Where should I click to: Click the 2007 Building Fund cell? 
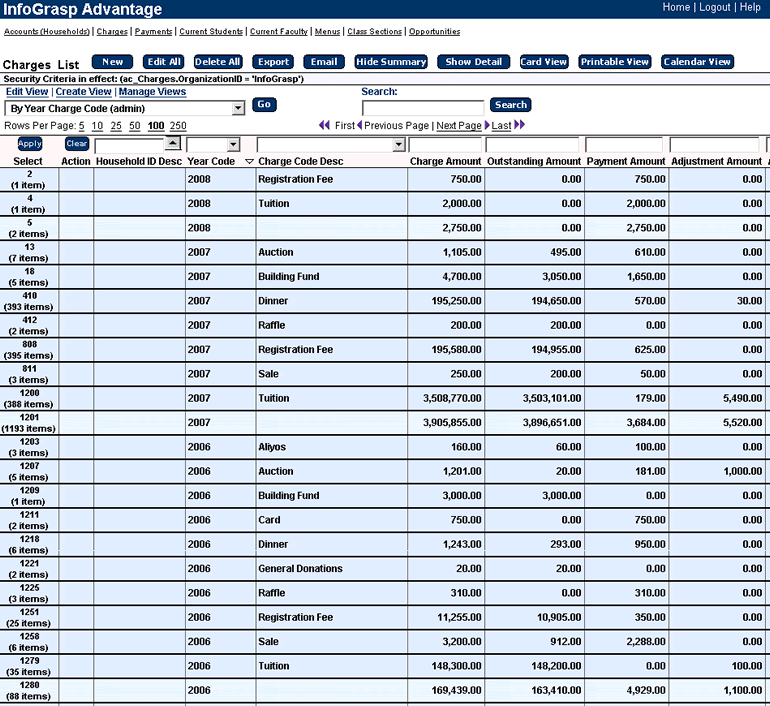click(x=331, y=276)
